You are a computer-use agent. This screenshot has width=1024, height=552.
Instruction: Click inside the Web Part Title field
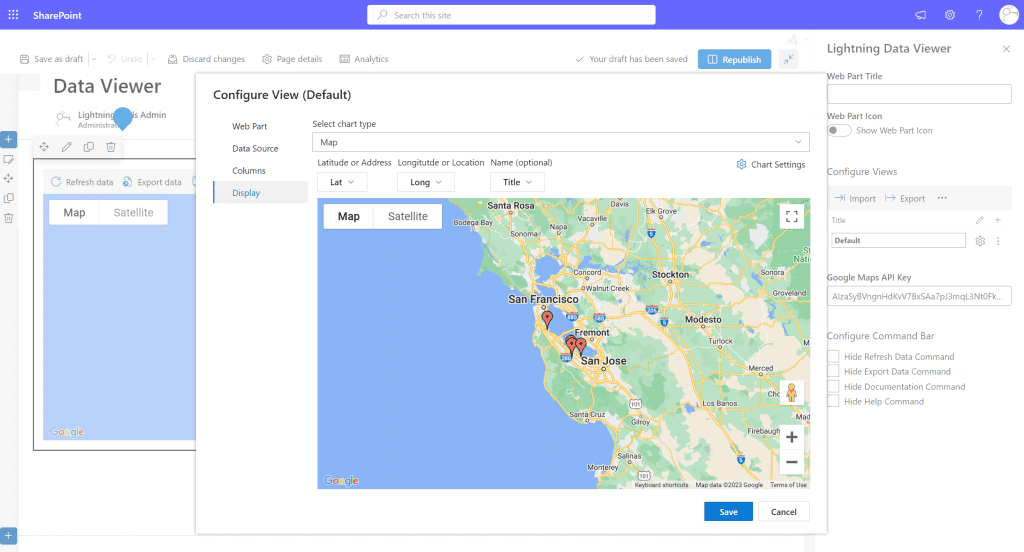919,94
